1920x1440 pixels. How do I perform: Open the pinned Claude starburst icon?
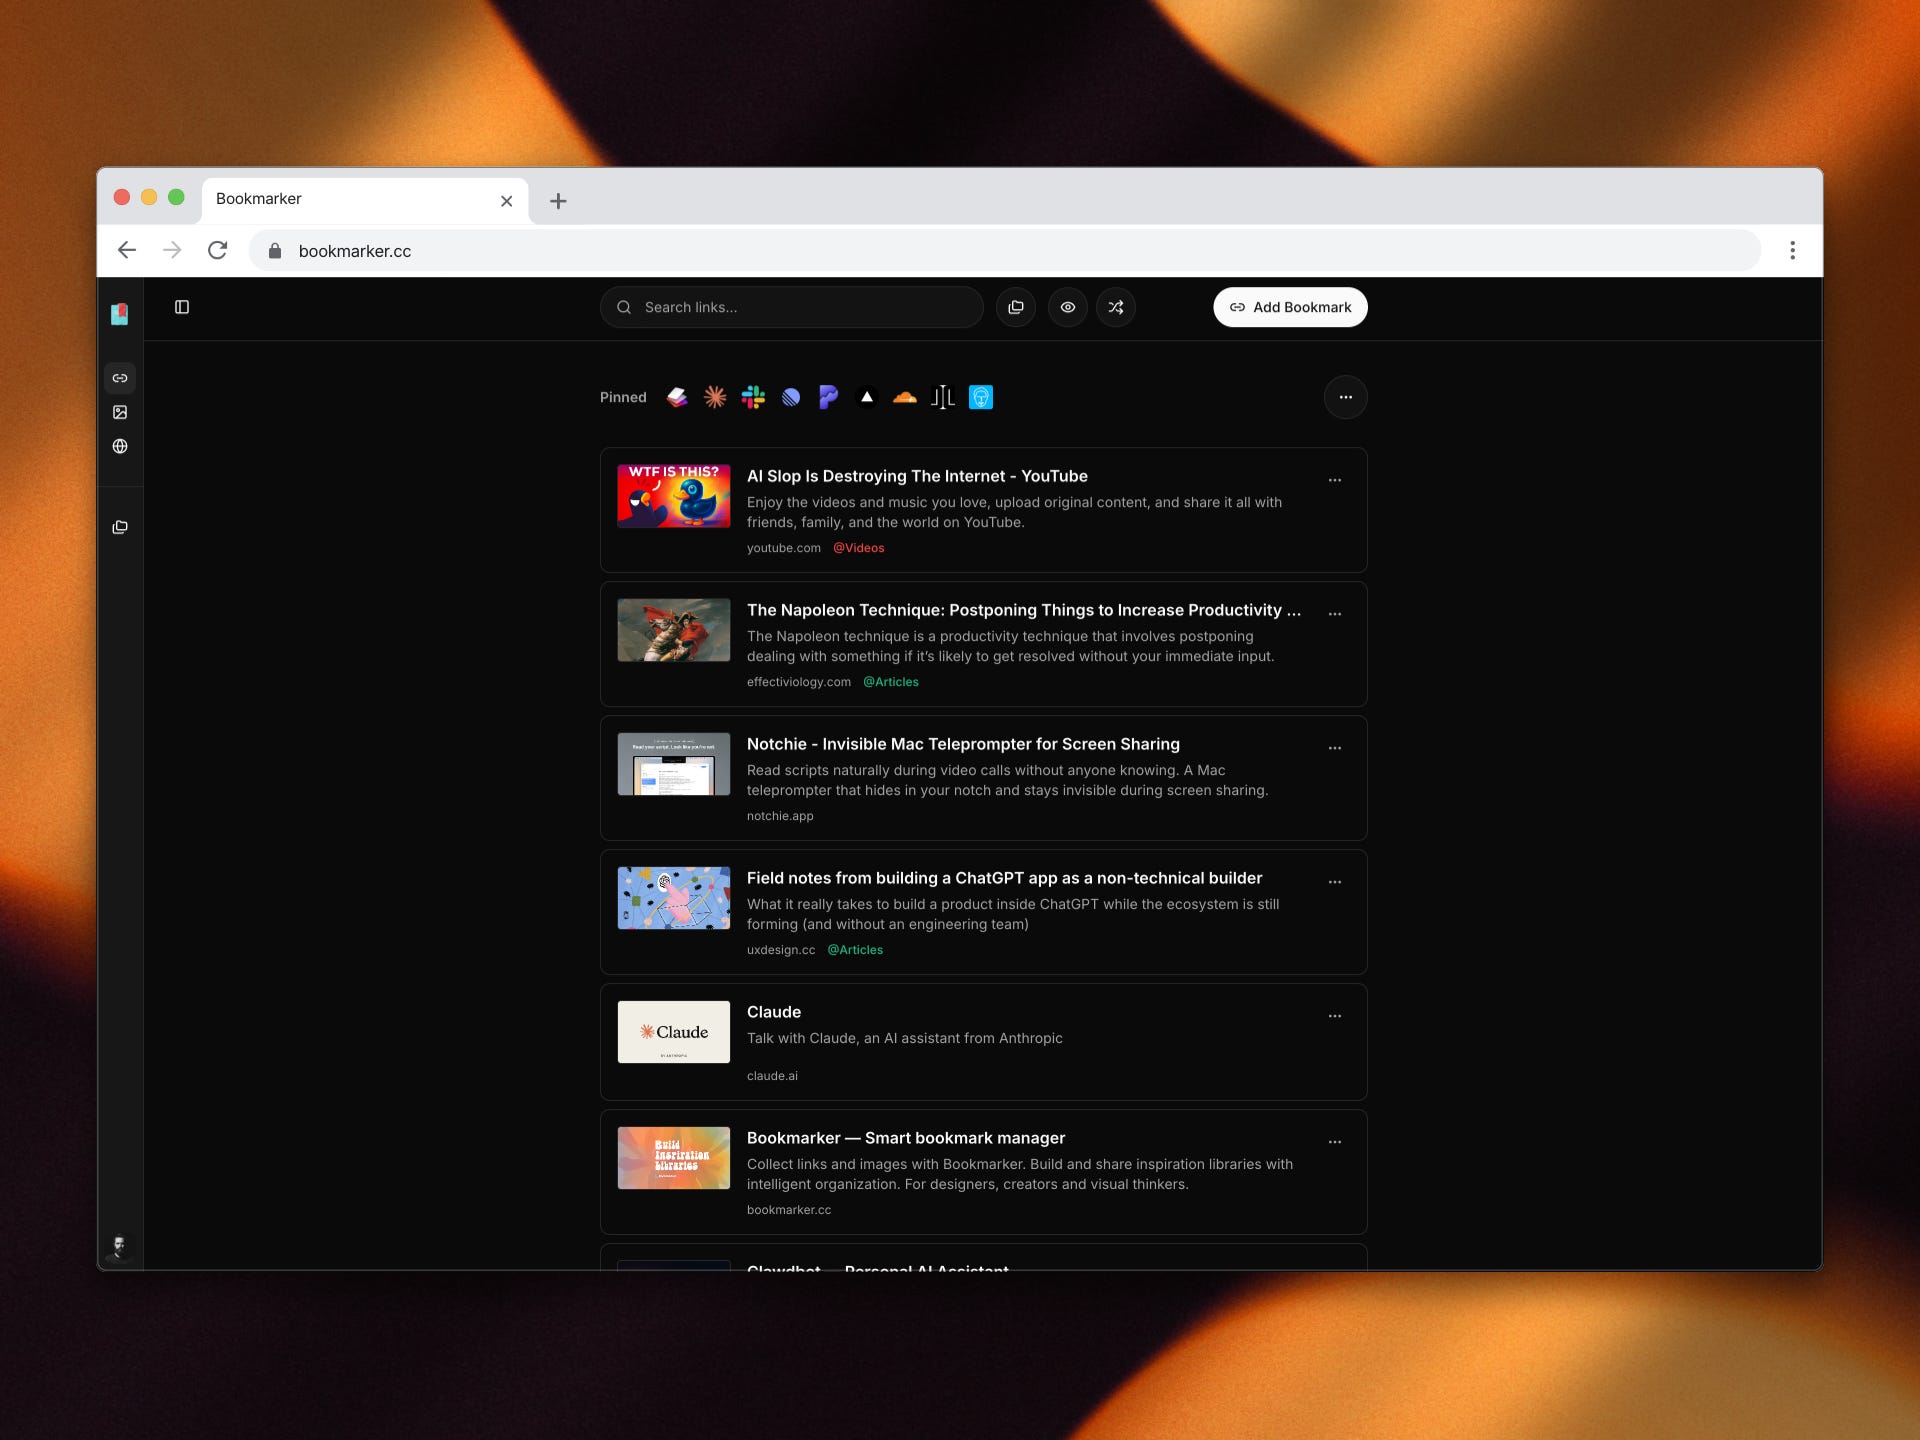click(715, 397)
